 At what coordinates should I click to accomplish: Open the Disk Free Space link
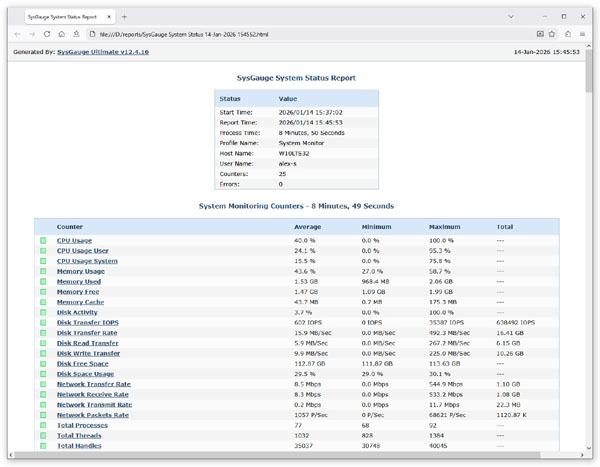[82, 364]
